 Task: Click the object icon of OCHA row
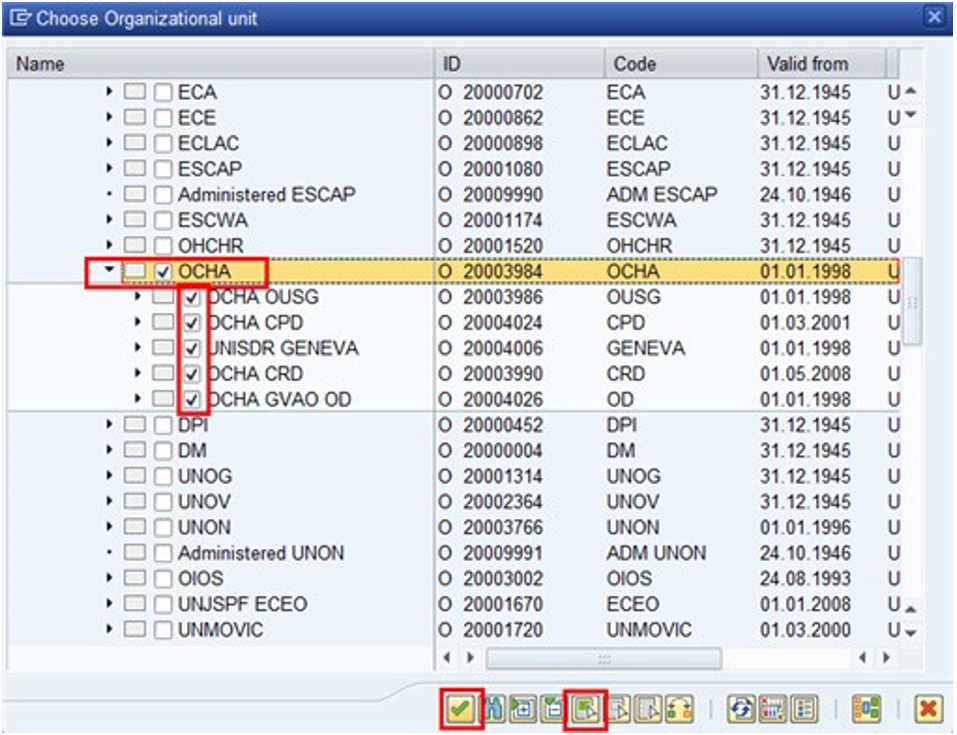[x=134, y=271]
